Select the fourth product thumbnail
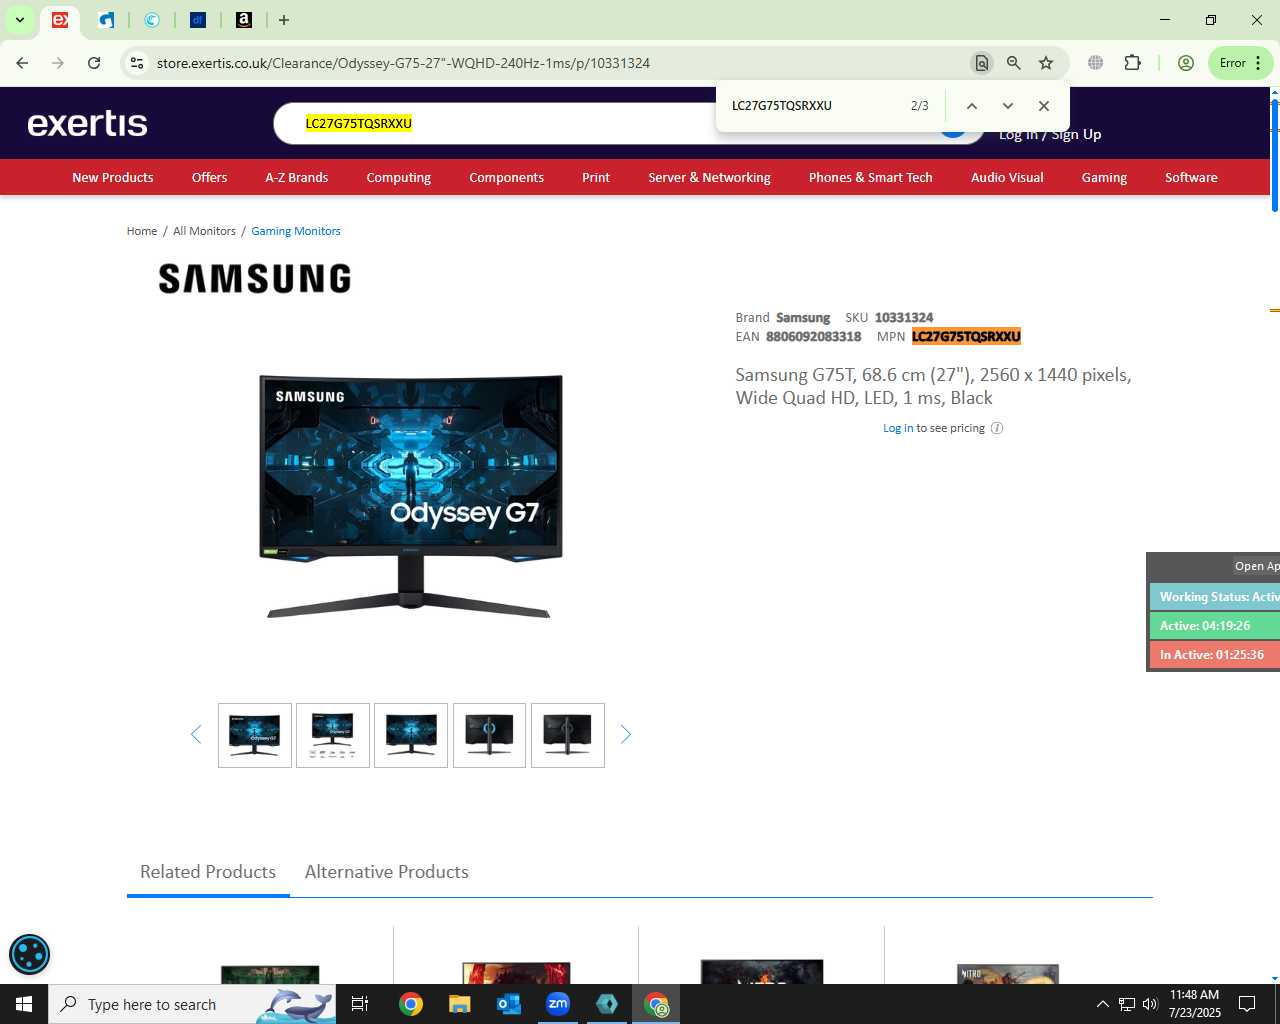 (489, 735)
